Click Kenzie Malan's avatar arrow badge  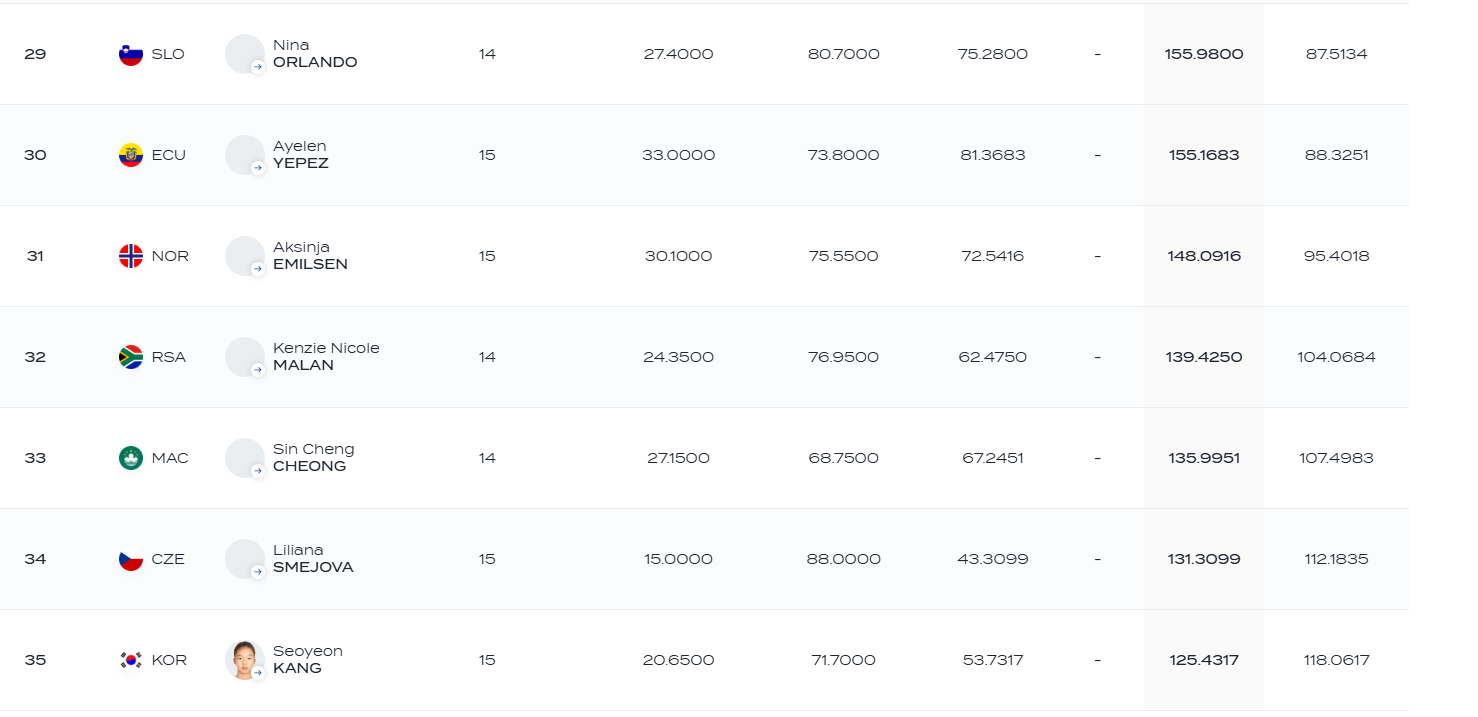pyautogui.click(x=257, y=370)
